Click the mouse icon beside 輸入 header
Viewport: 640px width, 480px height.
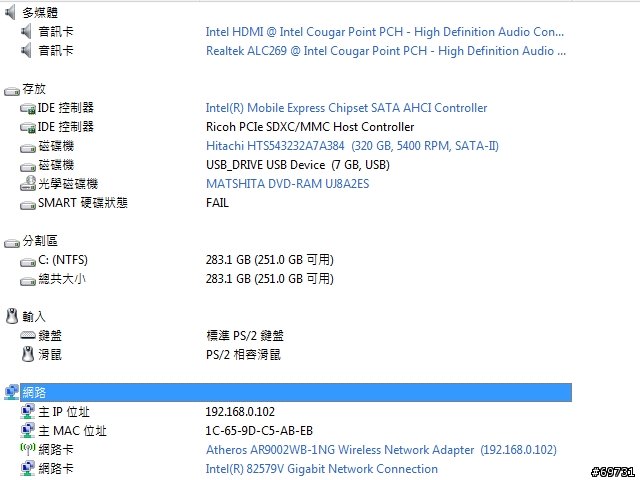pyautogui.click(x=12, y=316)
